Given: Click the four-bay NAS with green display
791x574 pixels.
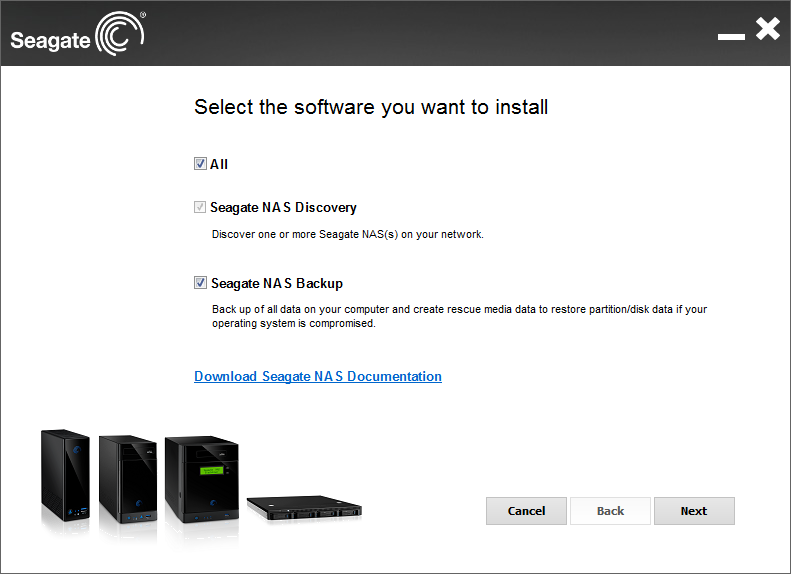Looking at the screenshot, I should click(x=202, y=479).
